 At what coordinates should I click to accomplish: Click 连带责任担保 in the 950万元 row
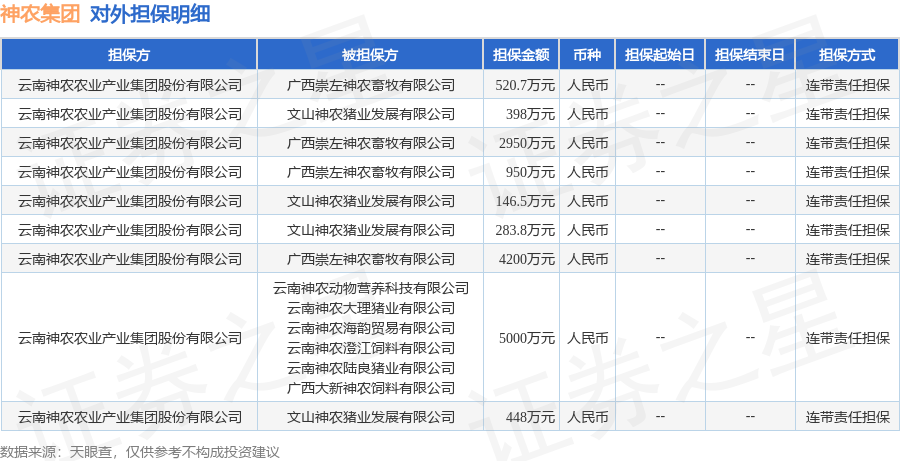click(848, 172)
